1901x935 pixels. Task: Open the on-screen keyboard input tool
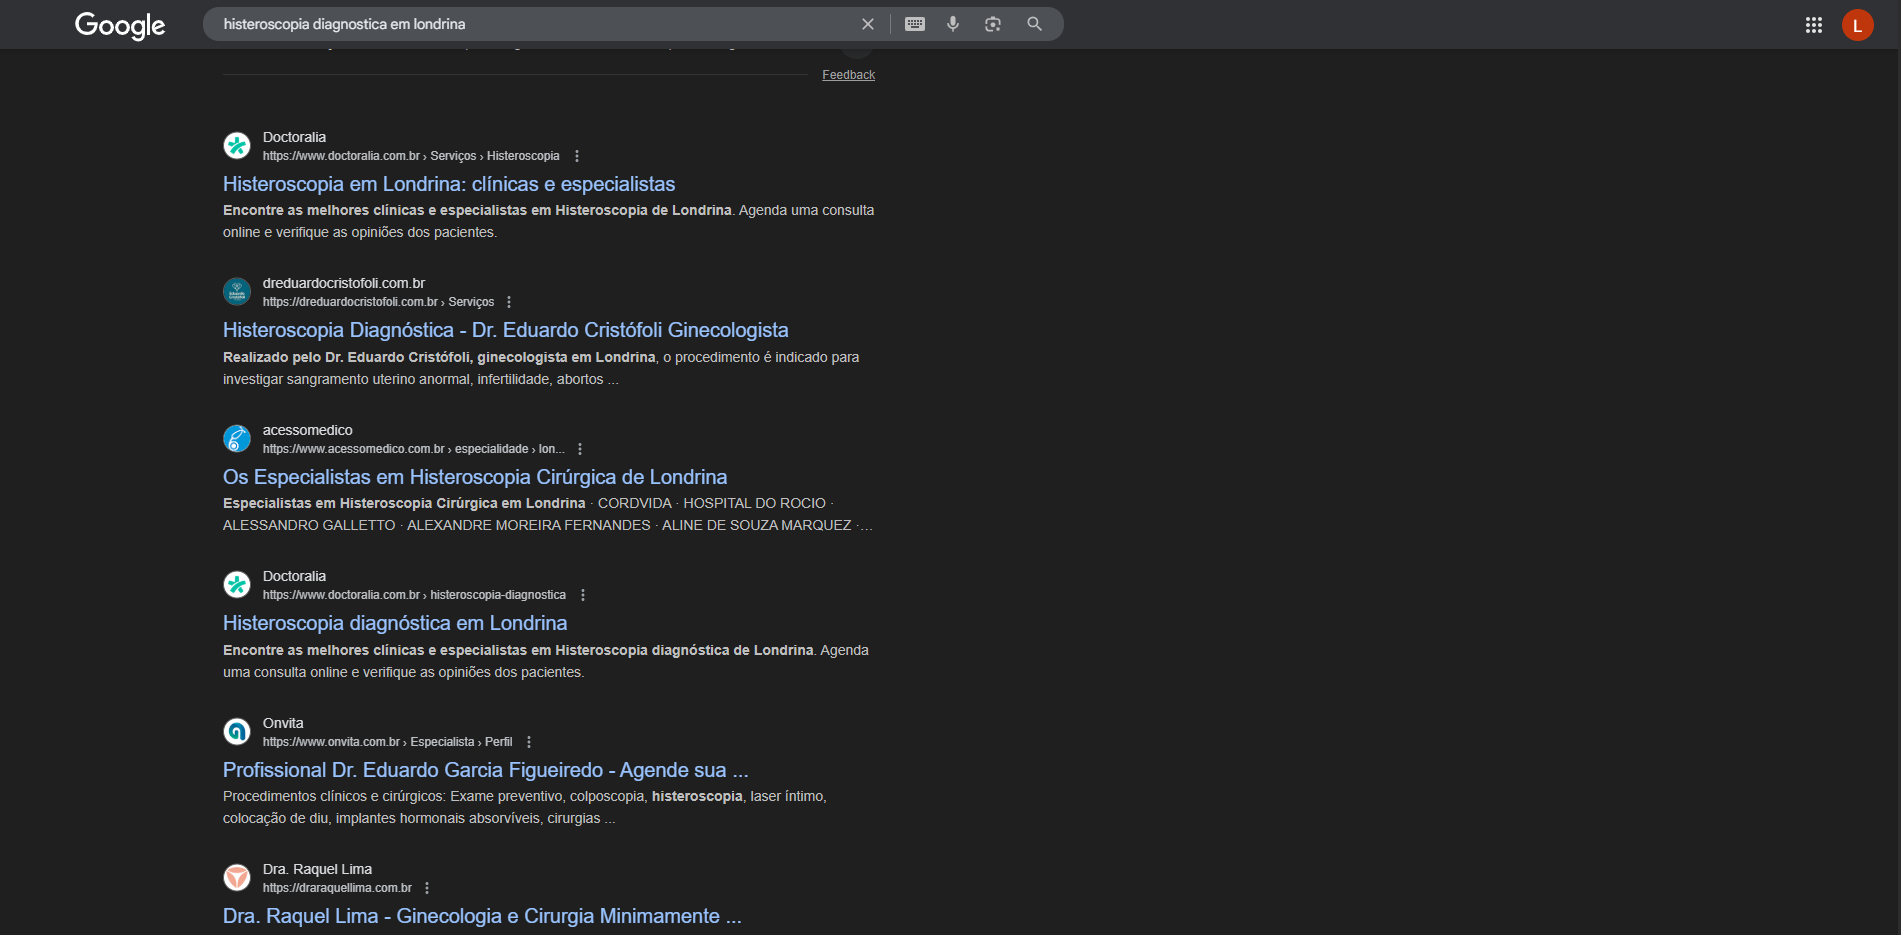(915, 24)
